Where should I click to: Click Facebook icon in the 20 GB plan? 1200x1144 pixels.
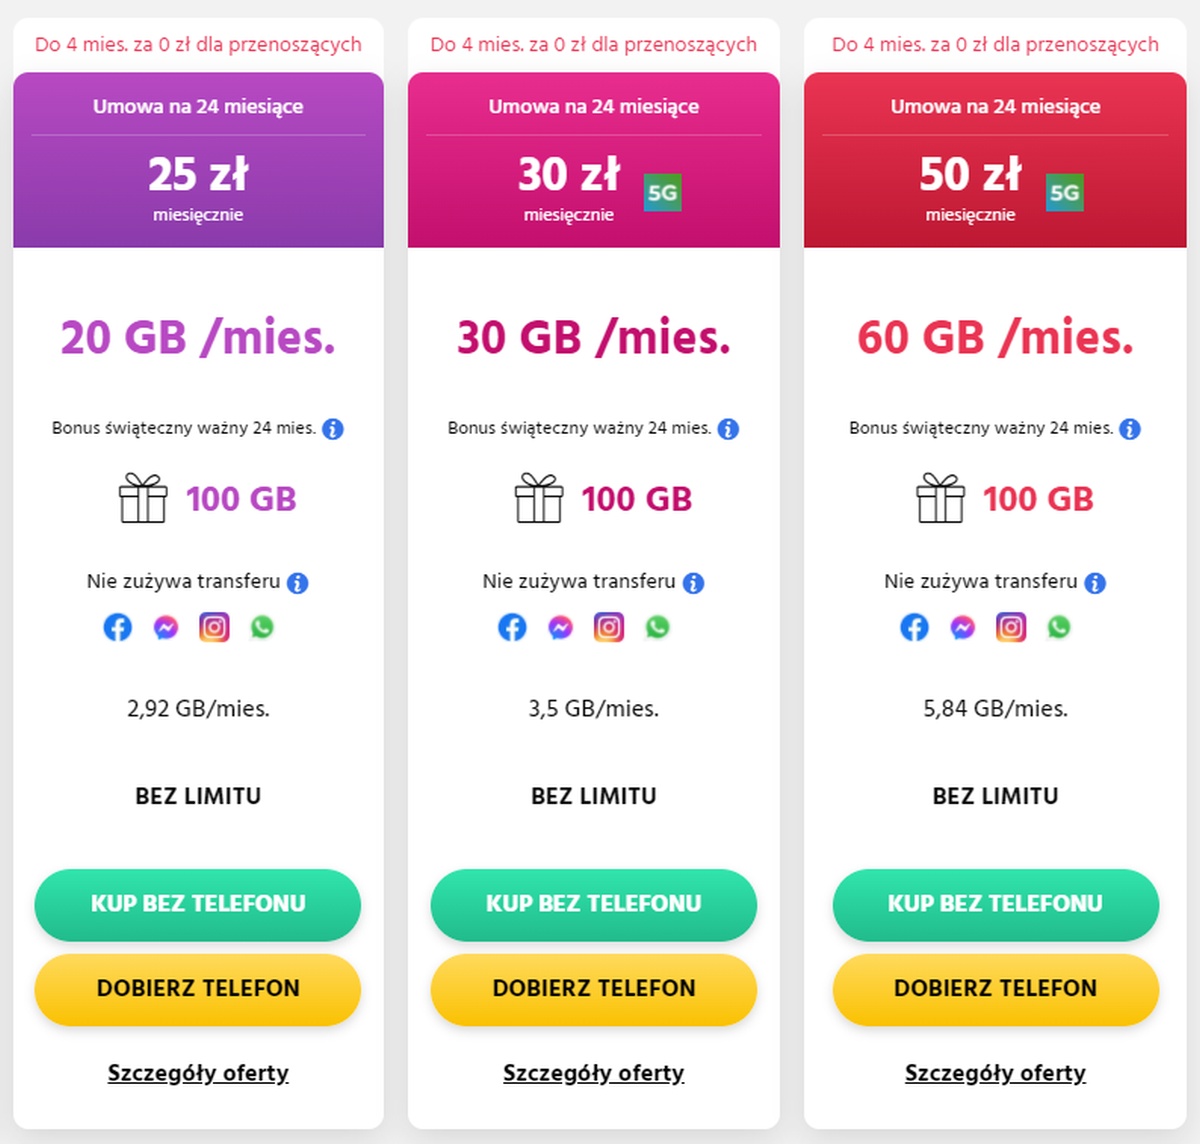118,627
